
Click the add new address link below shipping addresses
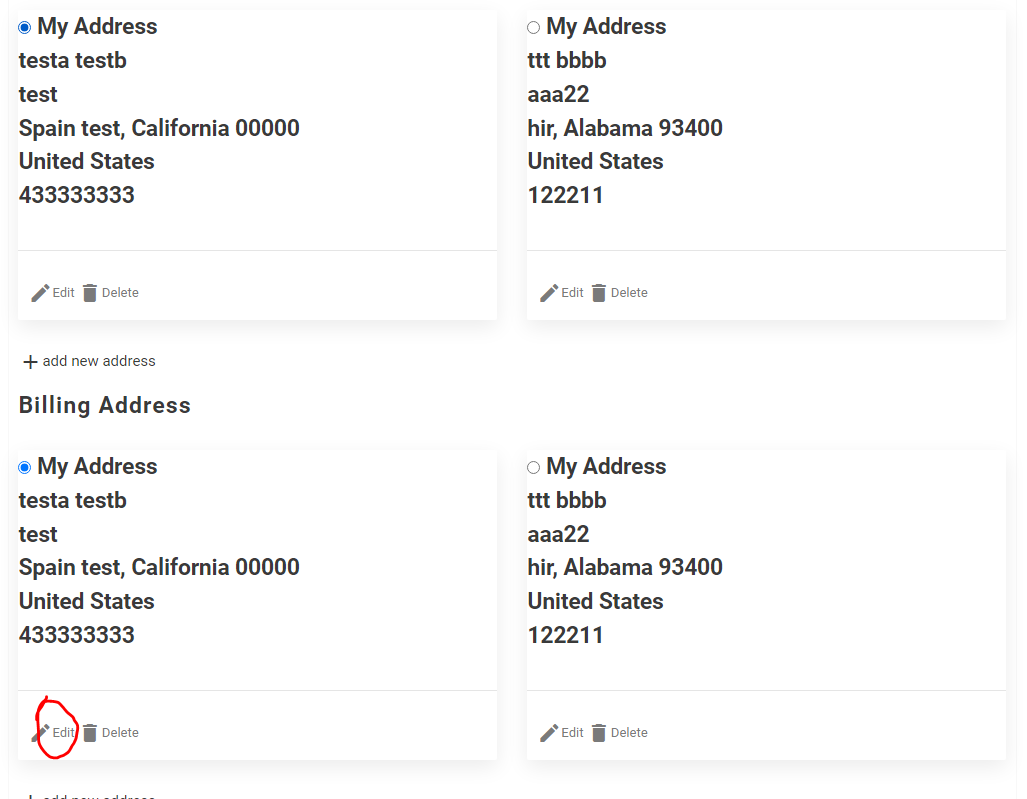click(x=98, y=361)
